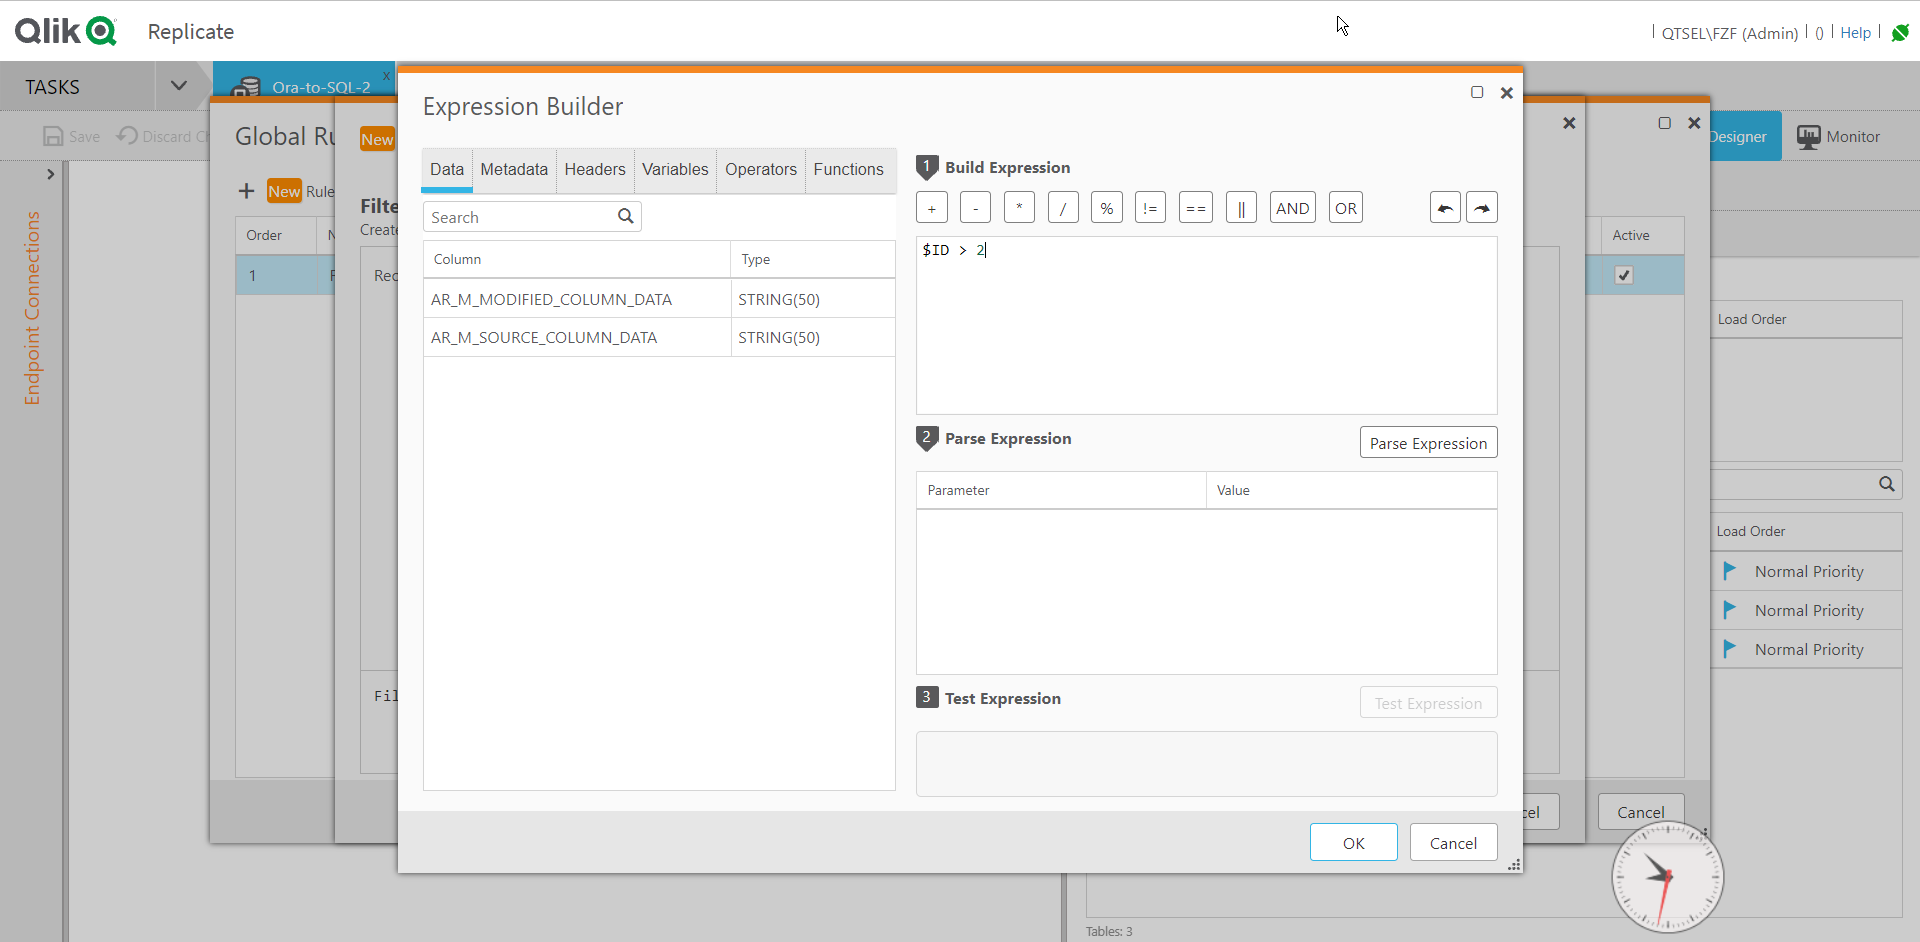Maximize the Expression Builder dialog
This screenshot has width=1920, height=942.
pos(1477,92)
